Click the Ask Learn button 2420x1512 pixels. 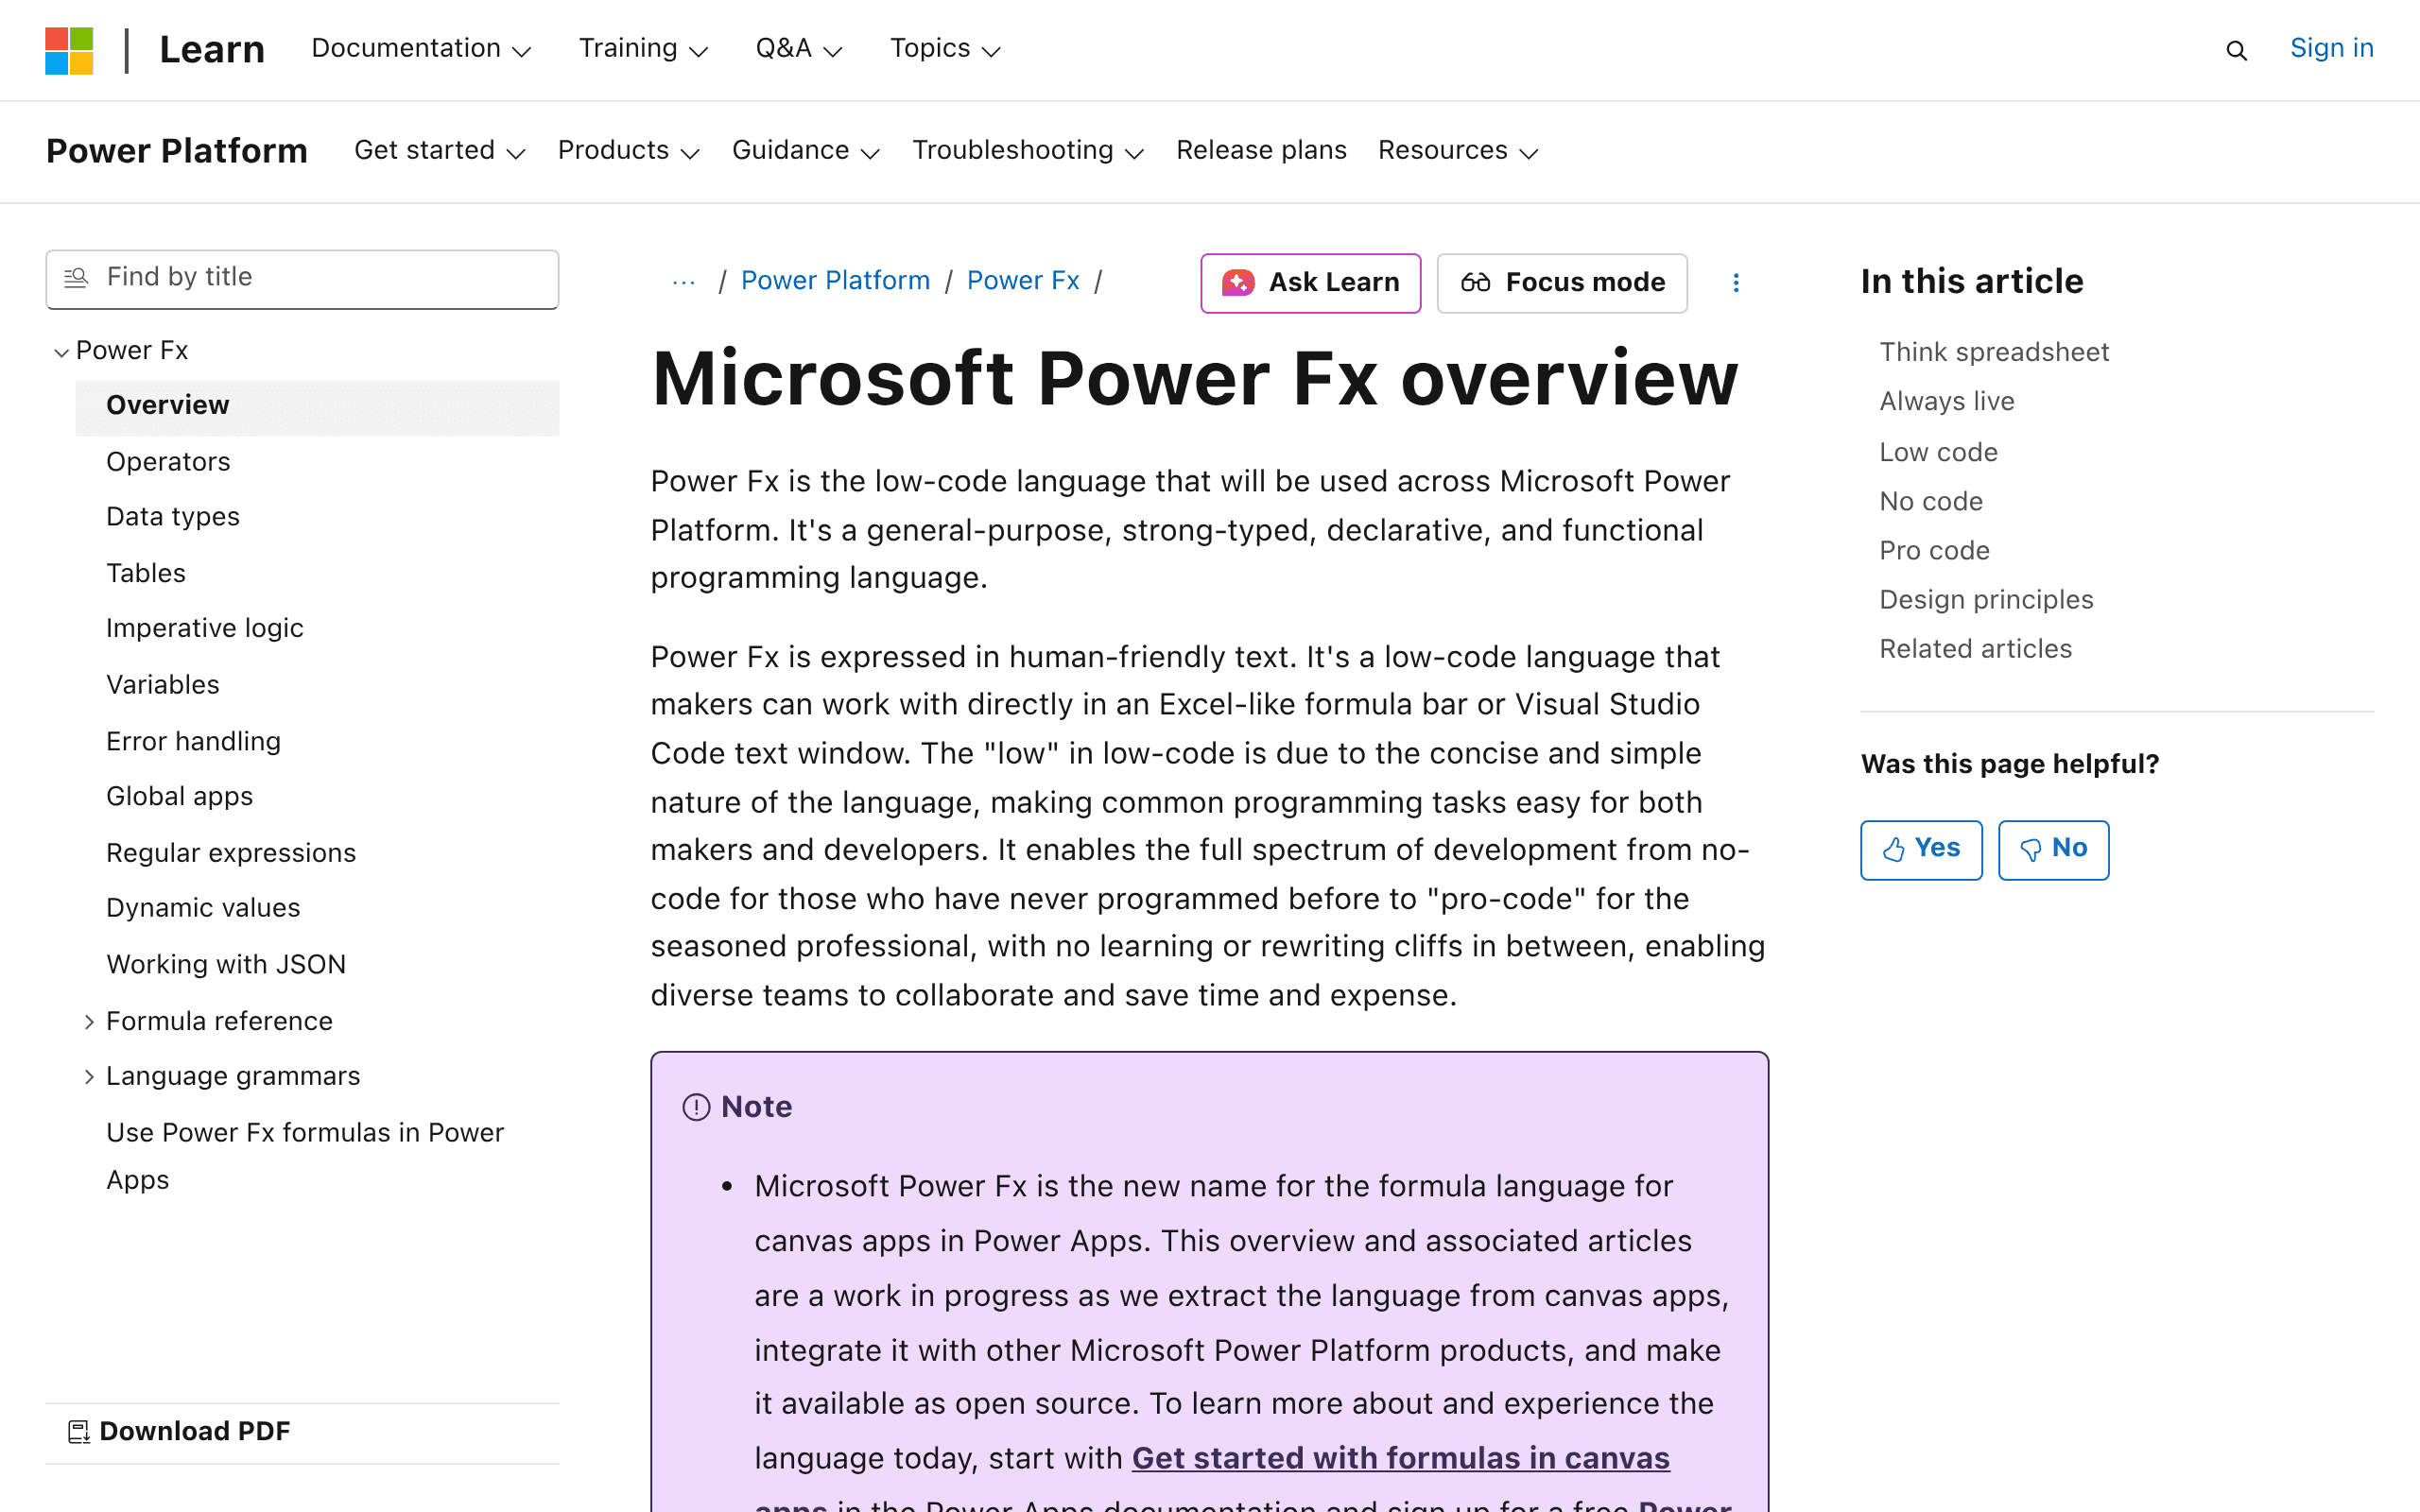(1310, 283)
